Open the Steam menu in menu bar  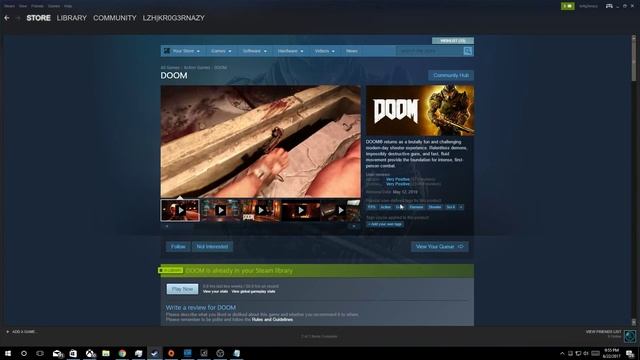coord(9,6)
